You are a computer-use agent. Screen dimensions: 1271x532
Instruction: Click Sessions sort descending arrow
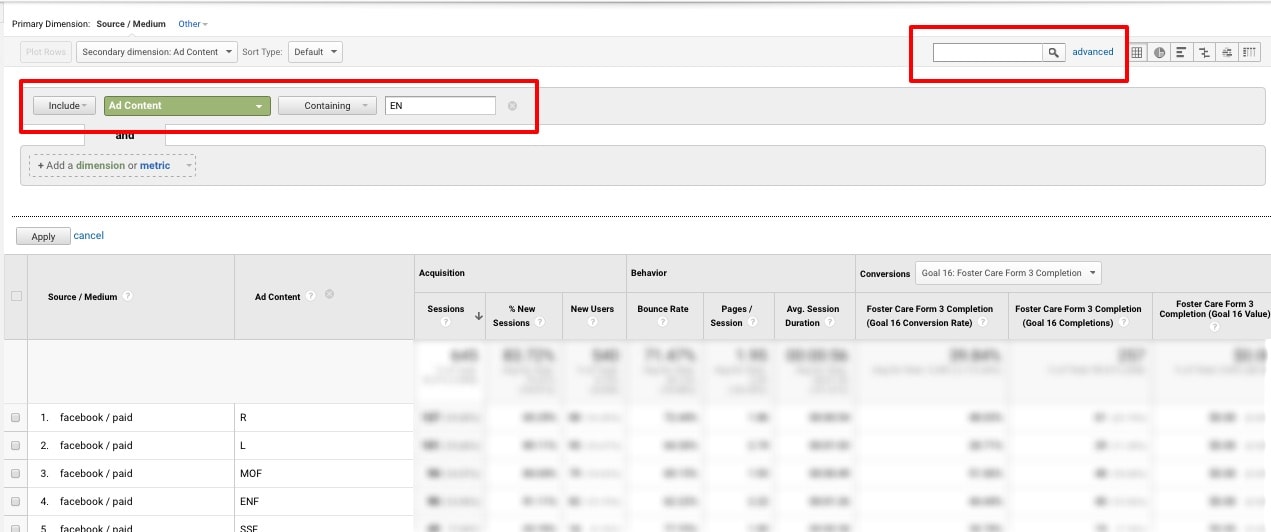point(478,316)
